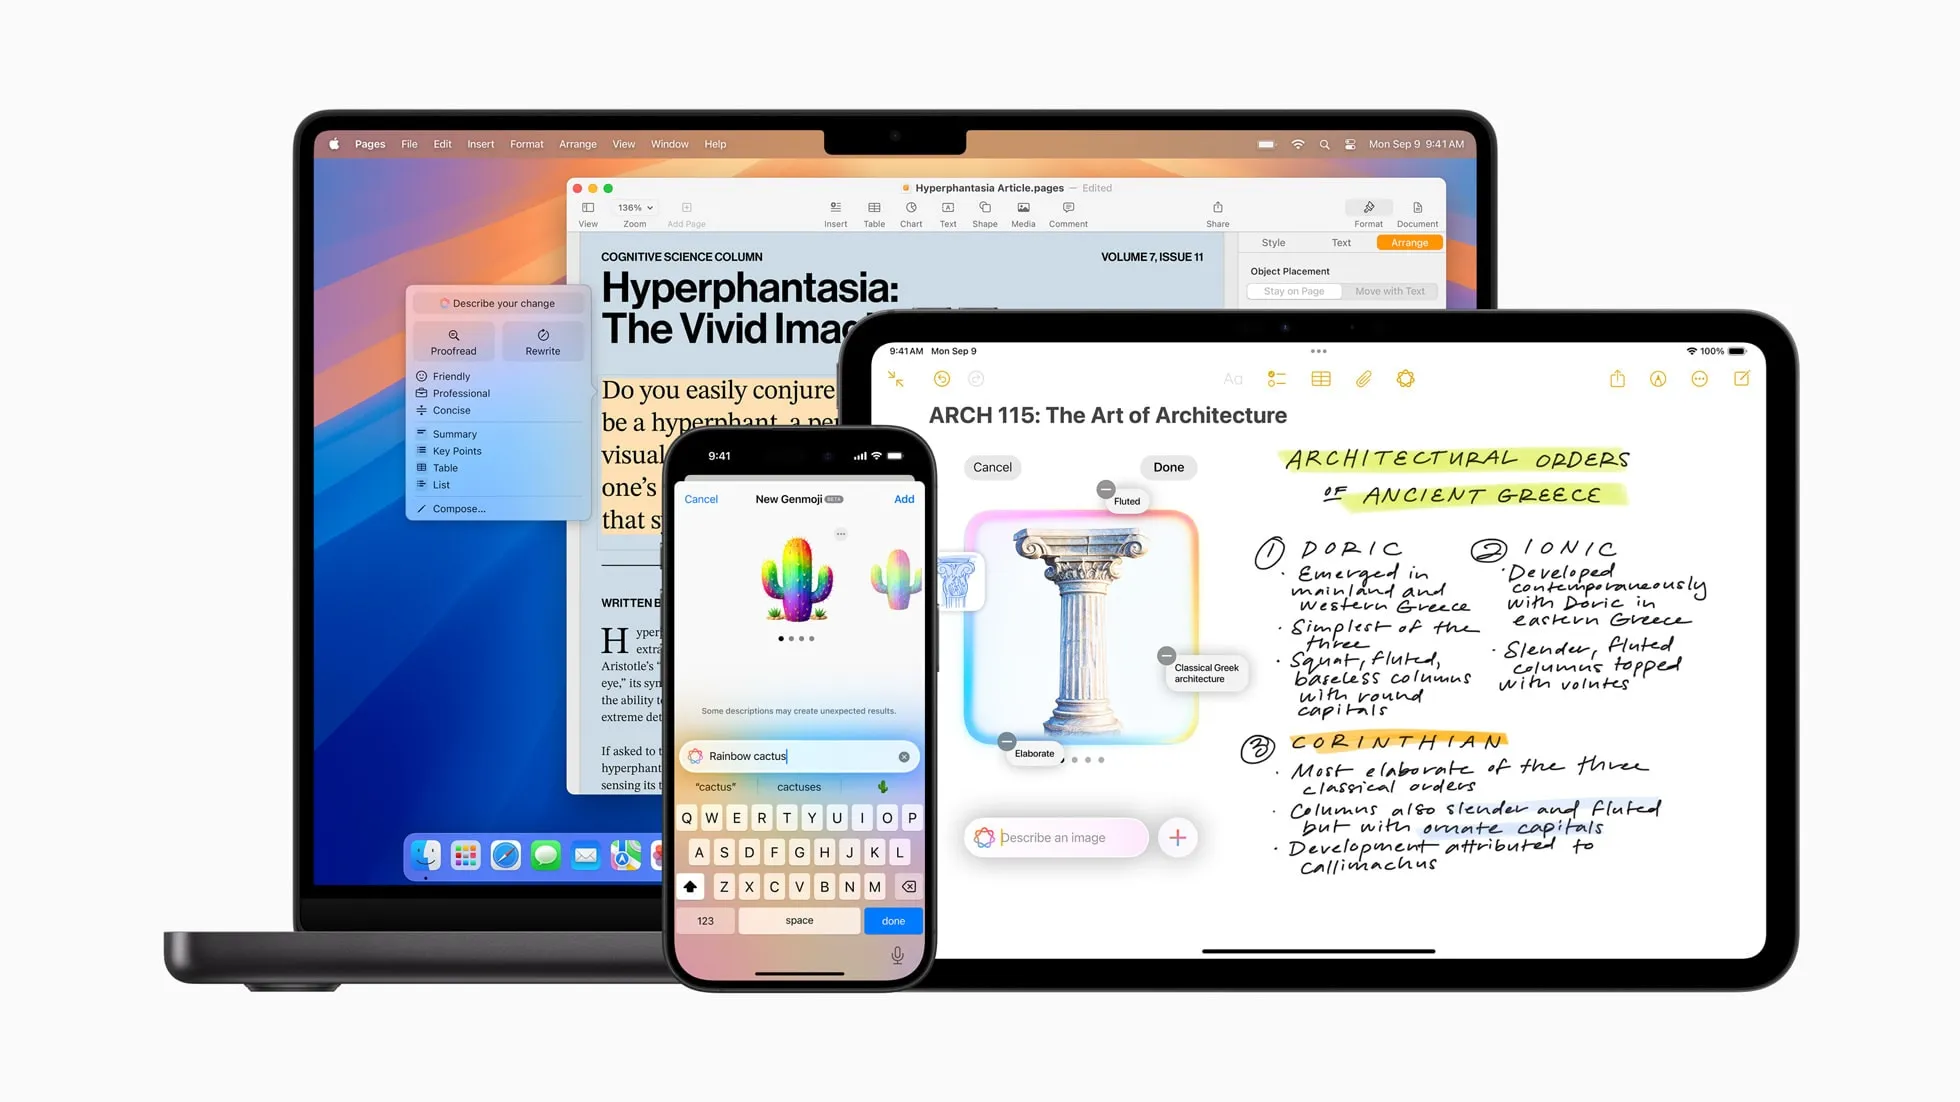Click the Describe an image icon on iPad
The height and width of the screenshot is (1102, 1960).
pyautogui.click(x=983, y=837)
